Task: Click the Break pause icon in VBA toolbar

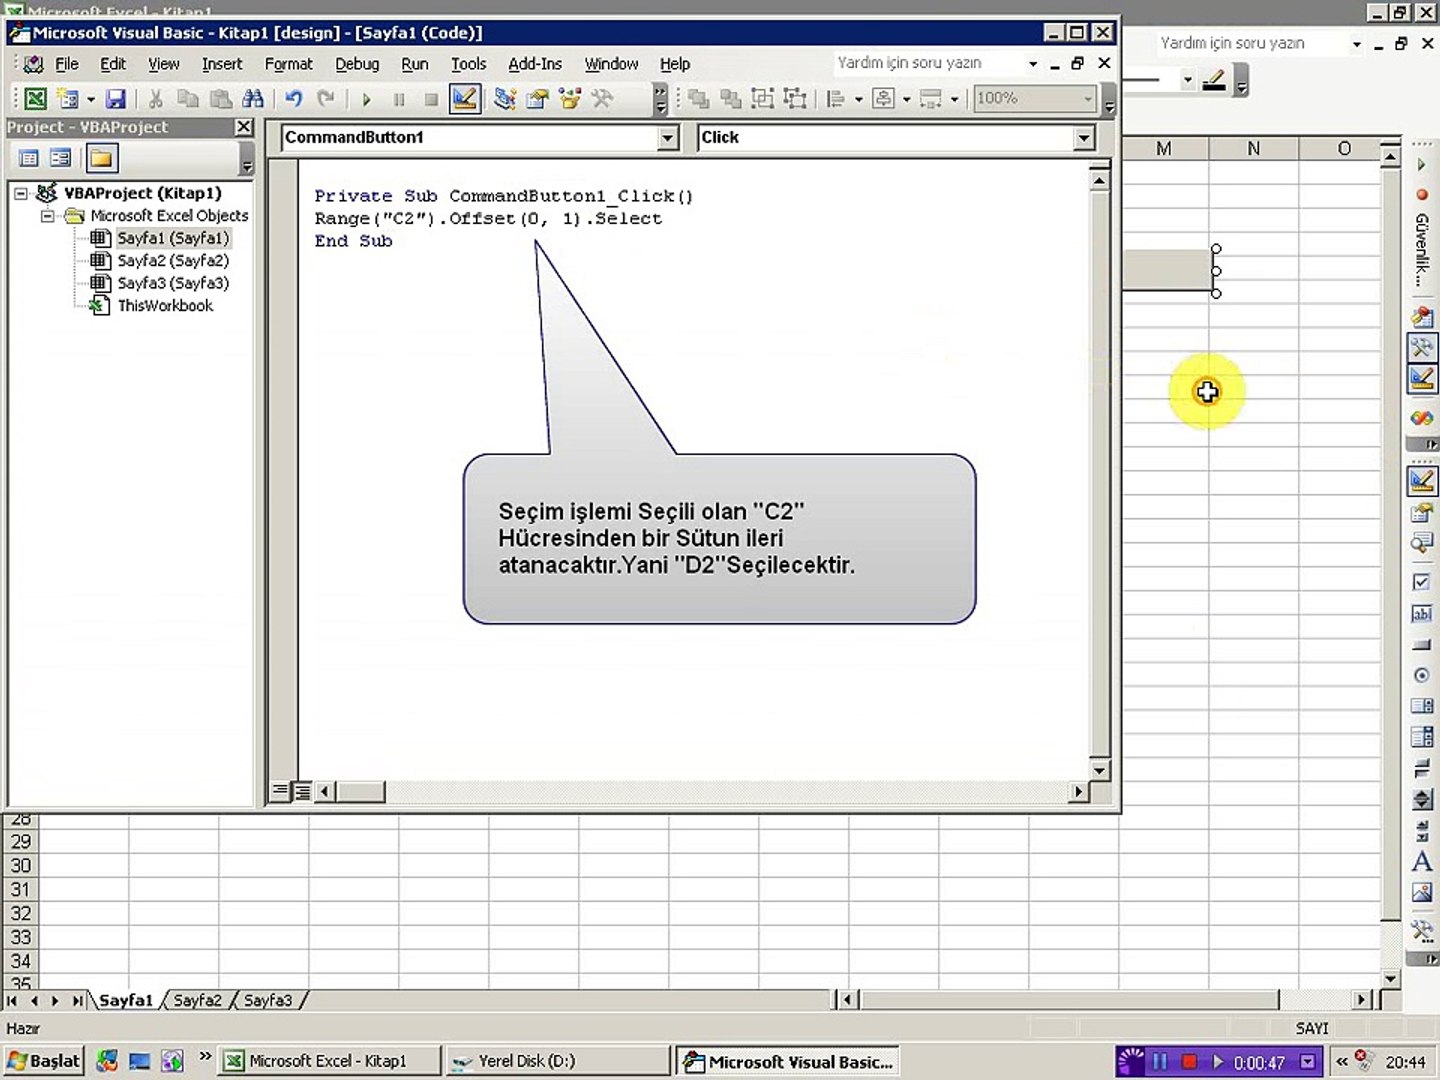Action: click(x=399, y=99)
